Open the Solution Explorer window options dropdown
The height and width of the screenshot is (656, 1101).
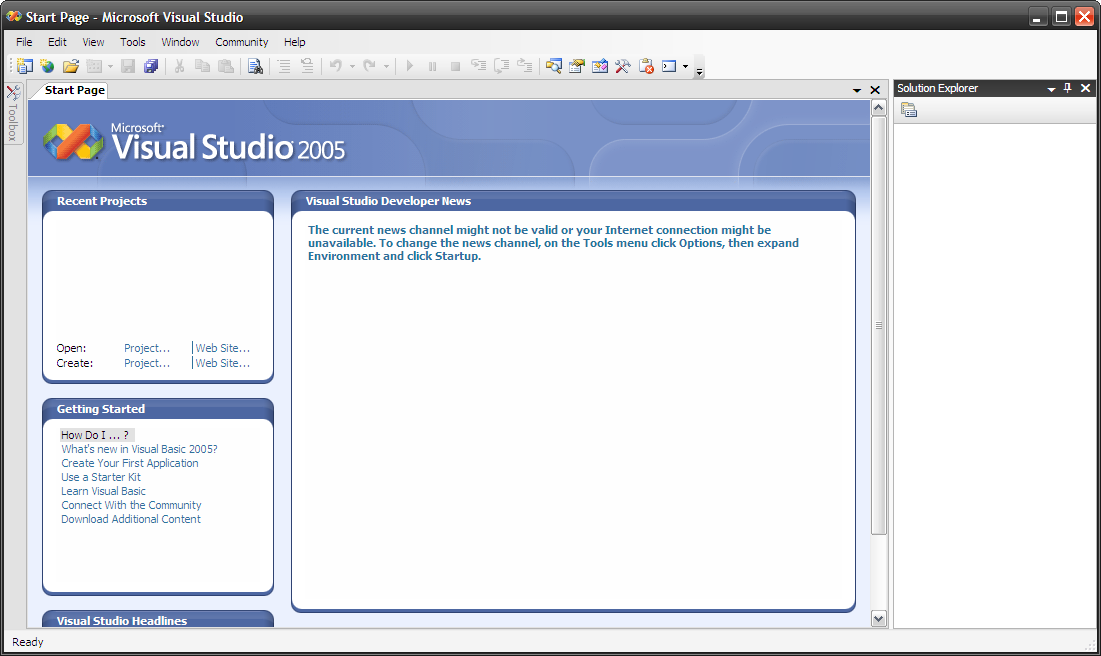coord(1050,88)
